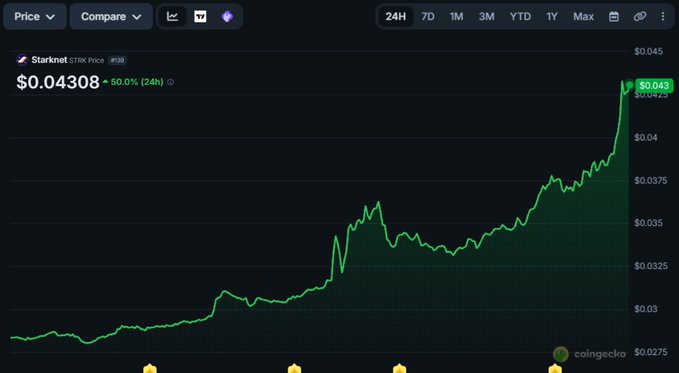
Task: Click the Starknet logo icon
Action: click(22, 60)
